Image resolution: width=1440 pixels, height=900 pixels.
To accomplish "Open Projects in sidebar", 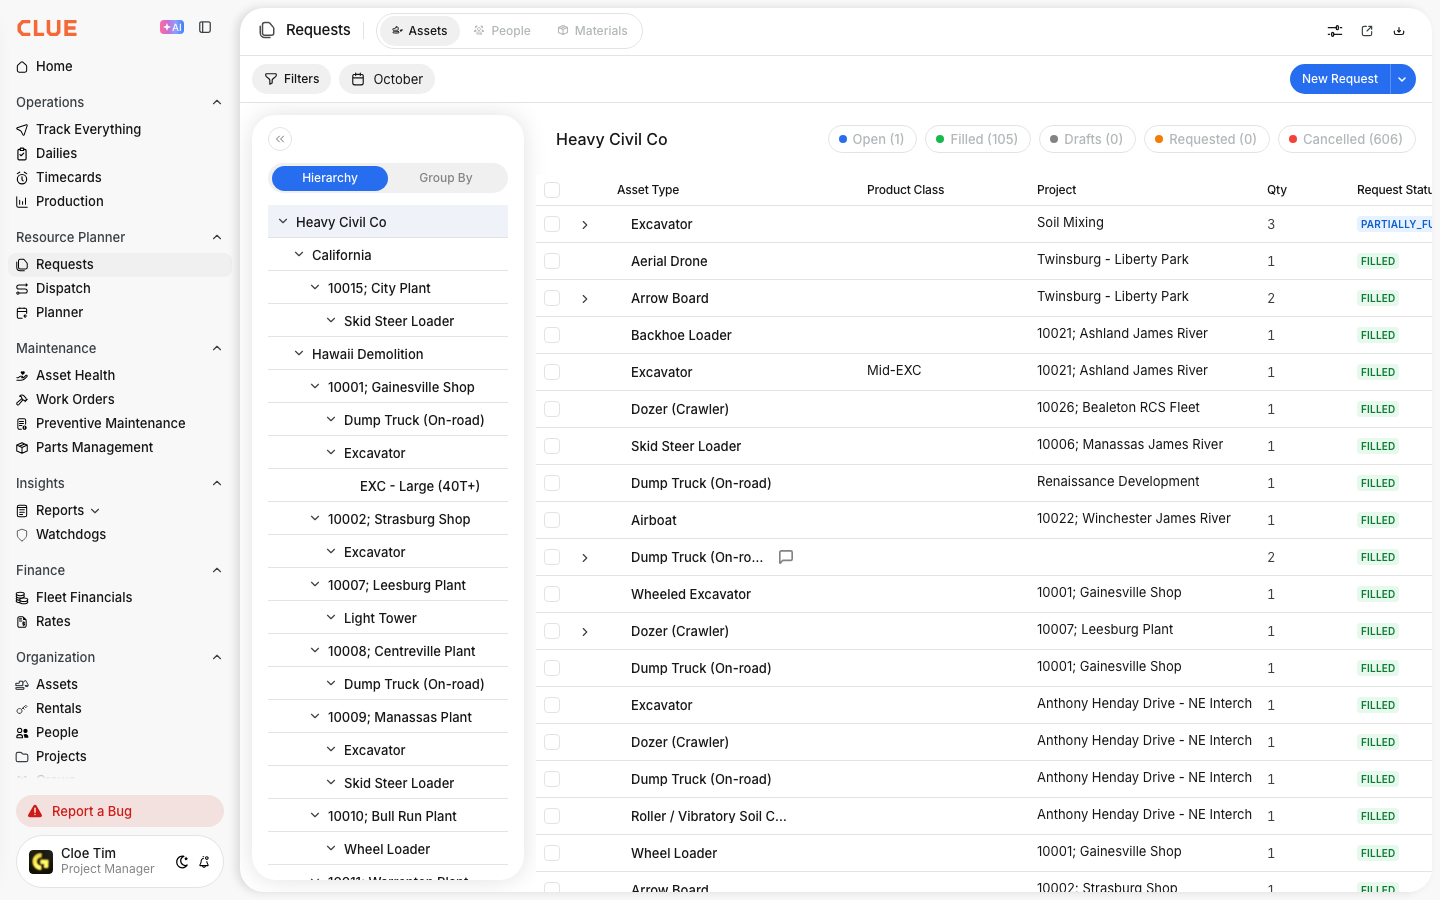I will click(61, 756).
